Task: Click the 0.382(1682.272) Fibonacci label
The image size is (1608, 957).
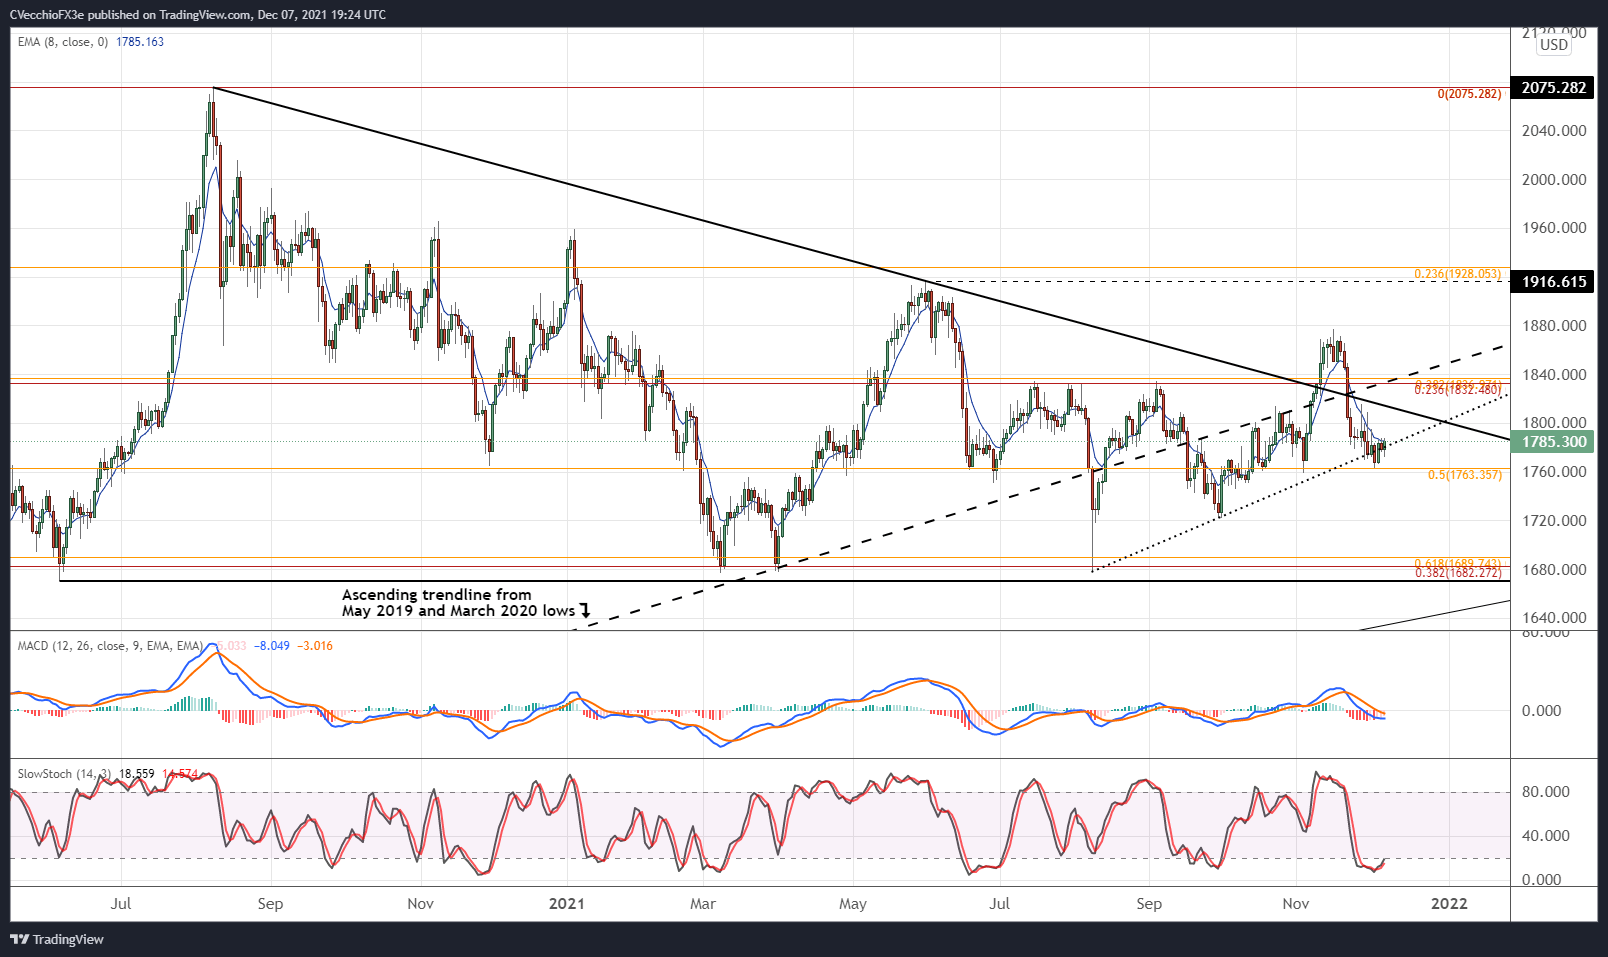Action: click(1458, 573)
